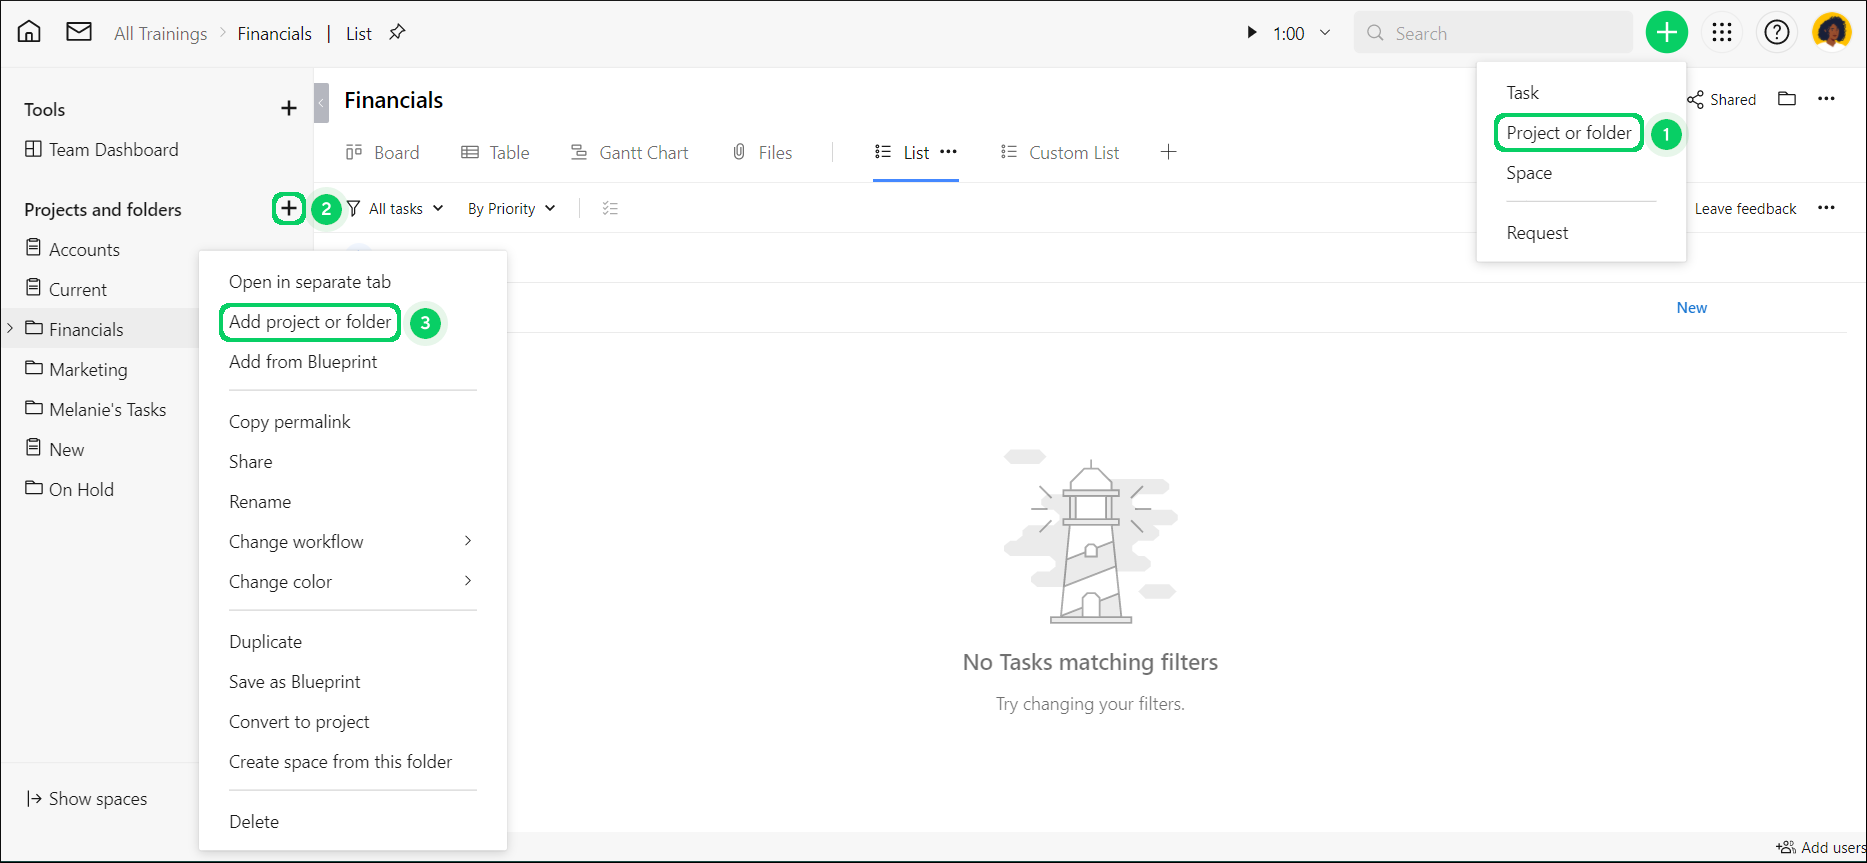This screenshot has width=1867, height=863.
Task: Click the mass edit checklist icon
Action: click(x=610, y=208)
